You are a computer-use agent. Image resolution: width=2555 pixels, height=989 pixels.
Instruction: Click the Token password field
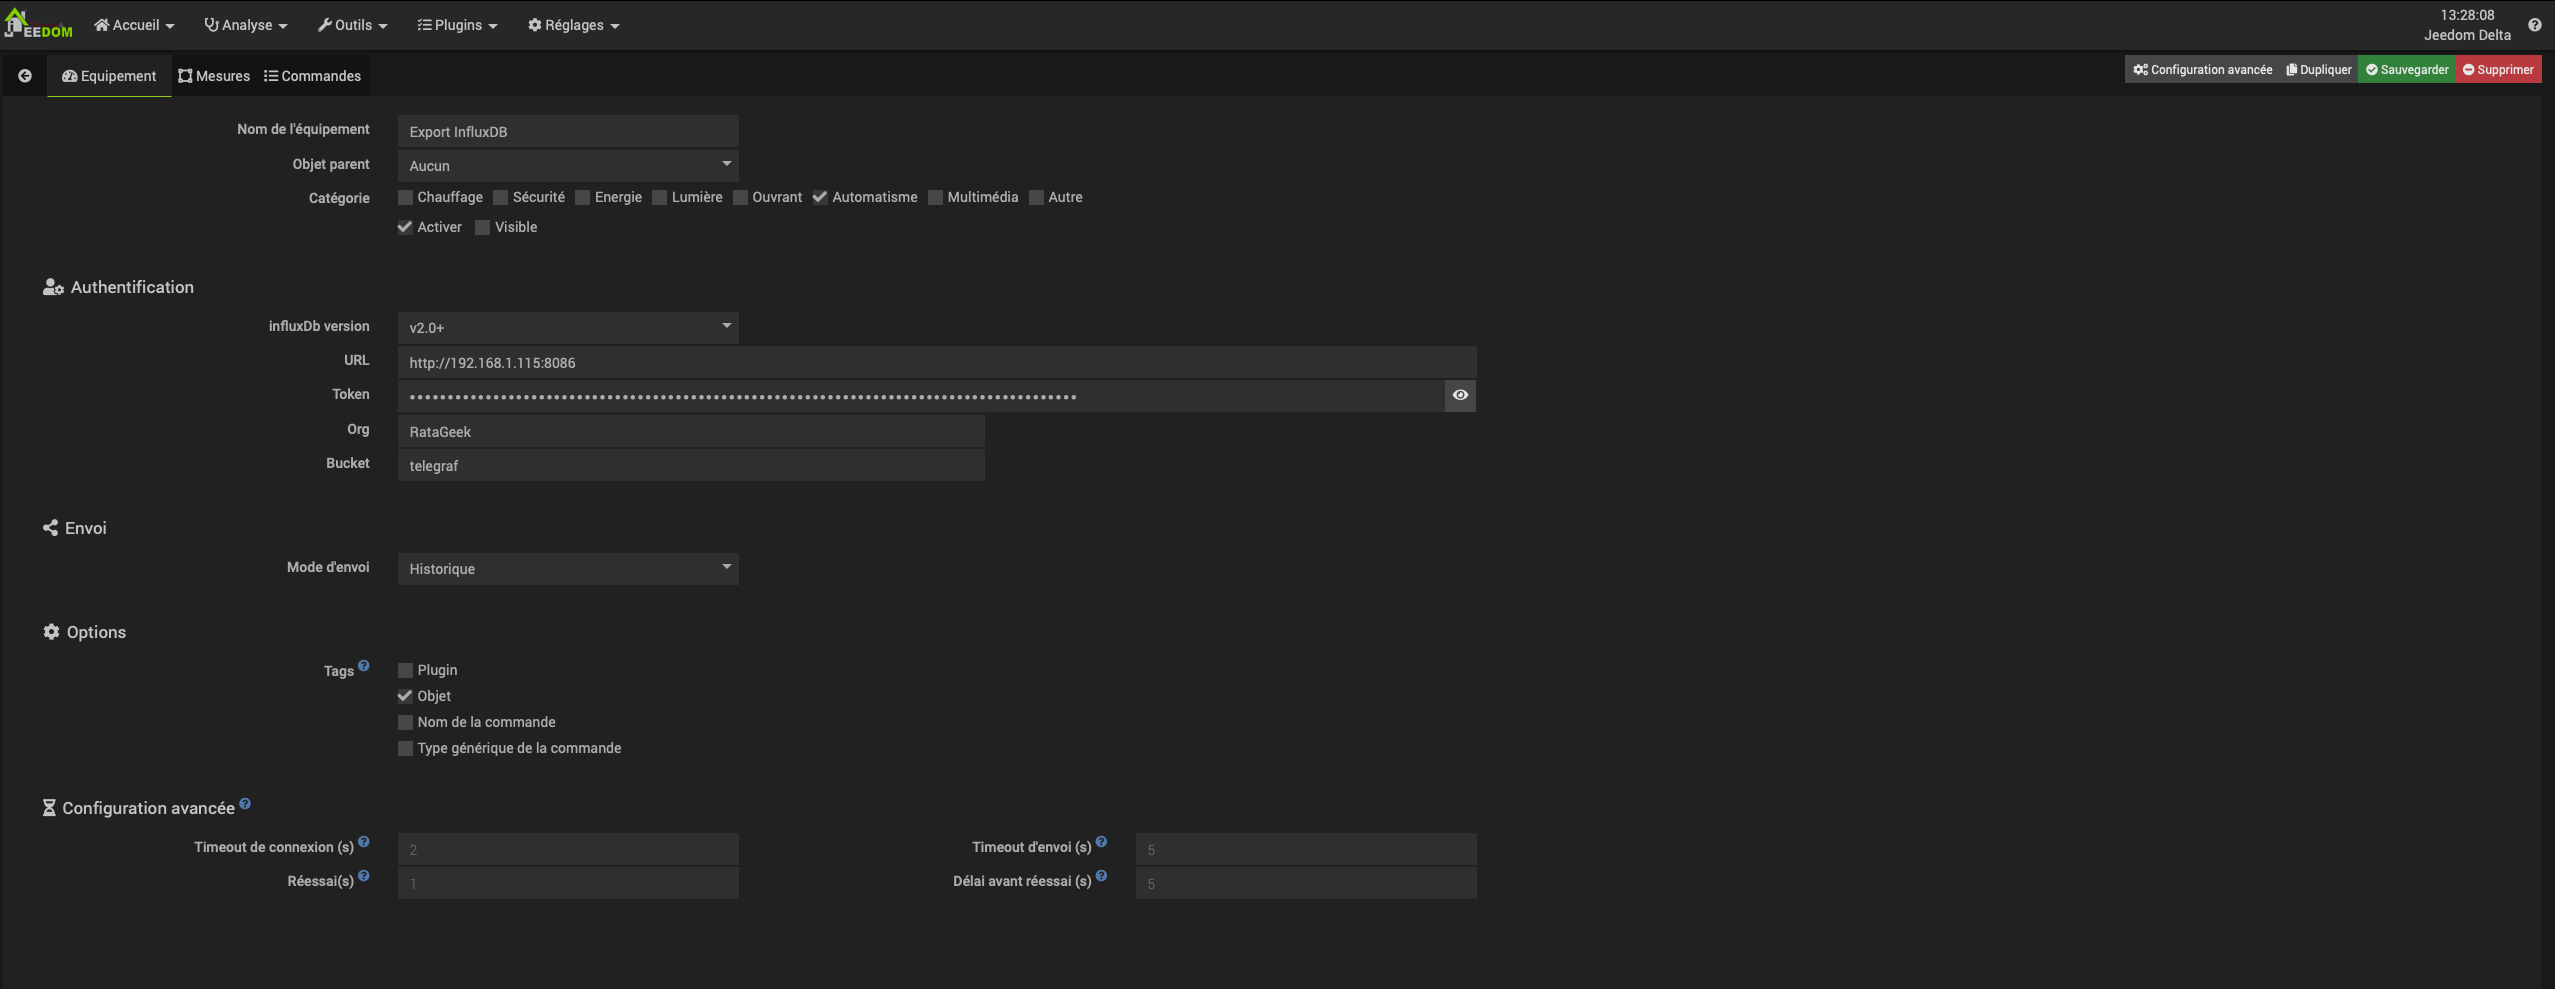(x=921, y=396)
